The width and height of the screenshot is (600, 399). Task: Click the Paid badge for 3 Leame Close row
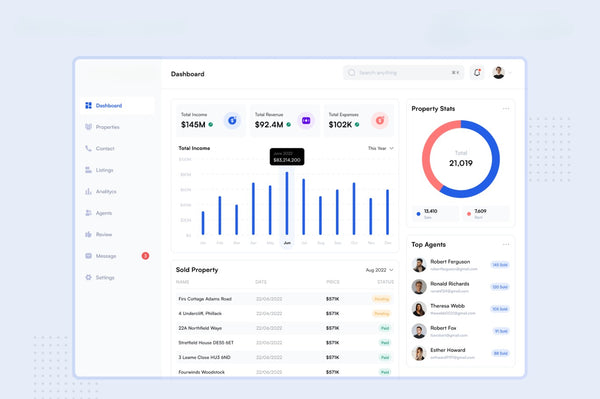pyautogui.click(x=385, y=357)
